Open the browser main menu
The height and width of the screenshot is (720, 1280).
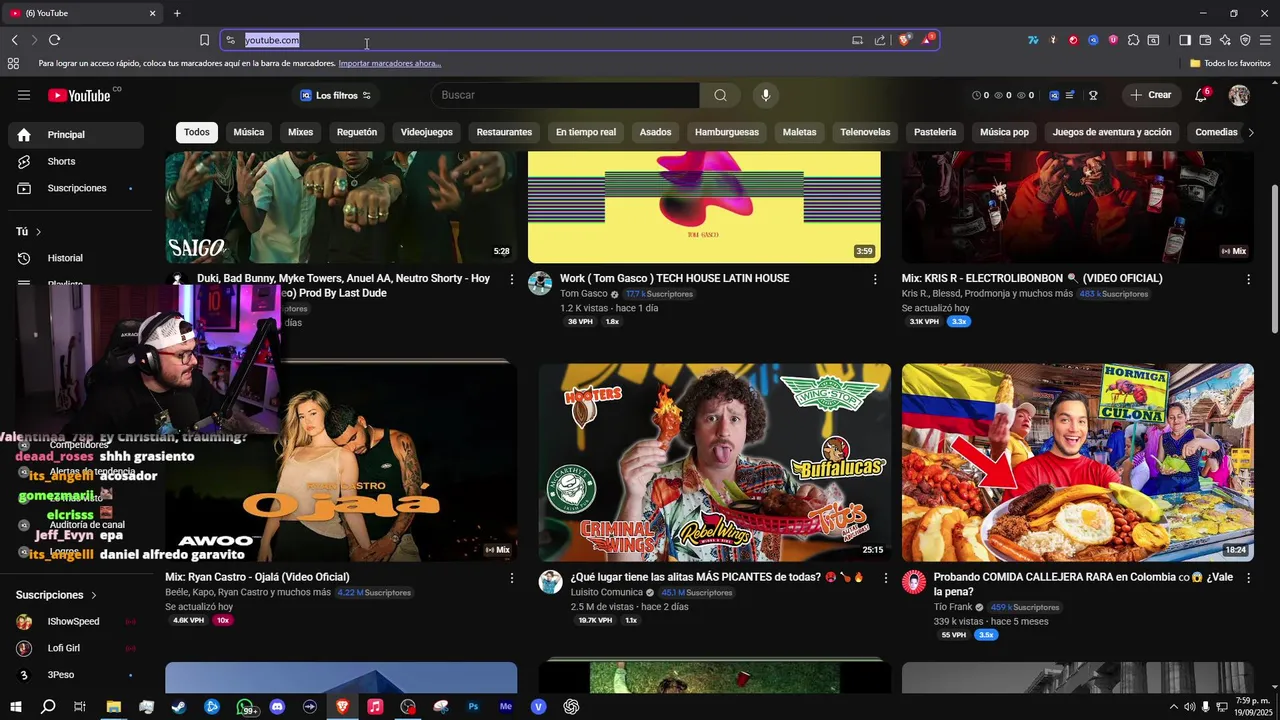tap(1265, 40)
